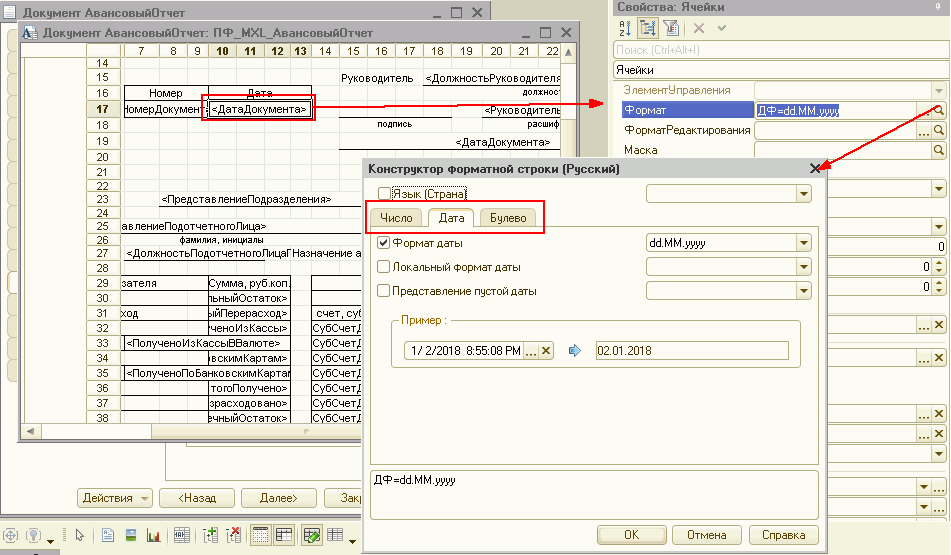
Task: Sort properties alphabetically in the Свойства panel
Action: [x=625, y=28]
